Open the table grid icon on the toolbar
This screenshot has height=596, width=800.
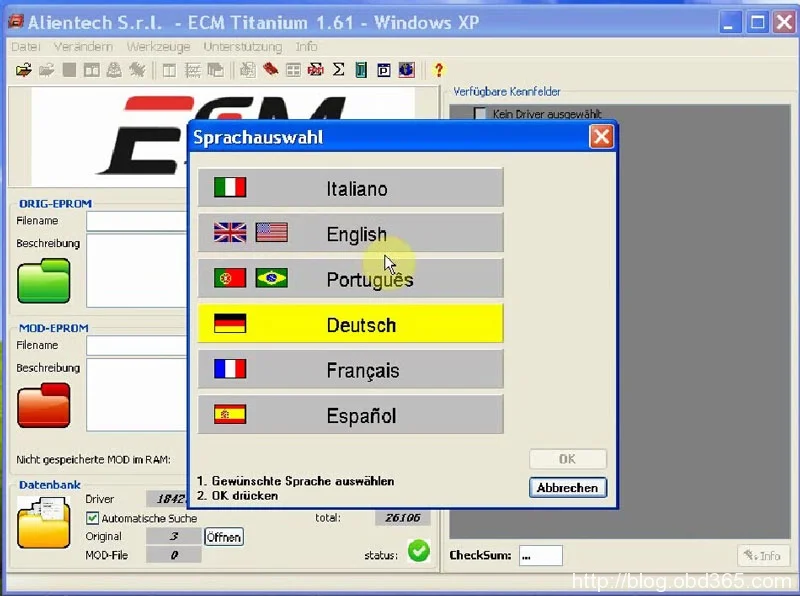[292, 69]
